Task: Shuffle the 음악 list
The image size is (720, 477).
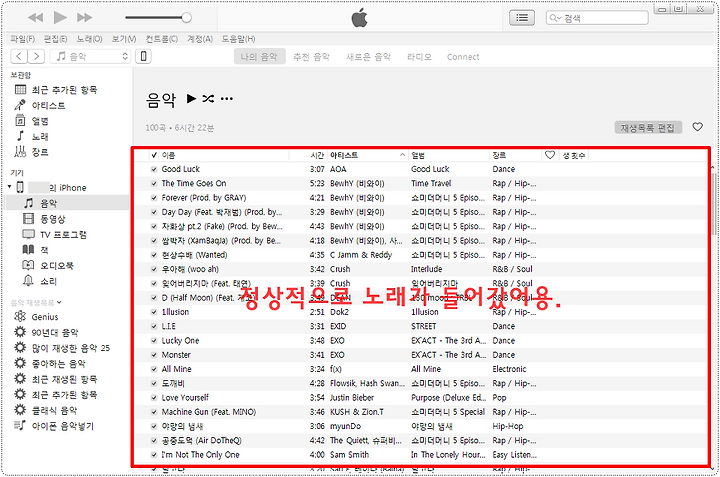Action: coord(208,98)
